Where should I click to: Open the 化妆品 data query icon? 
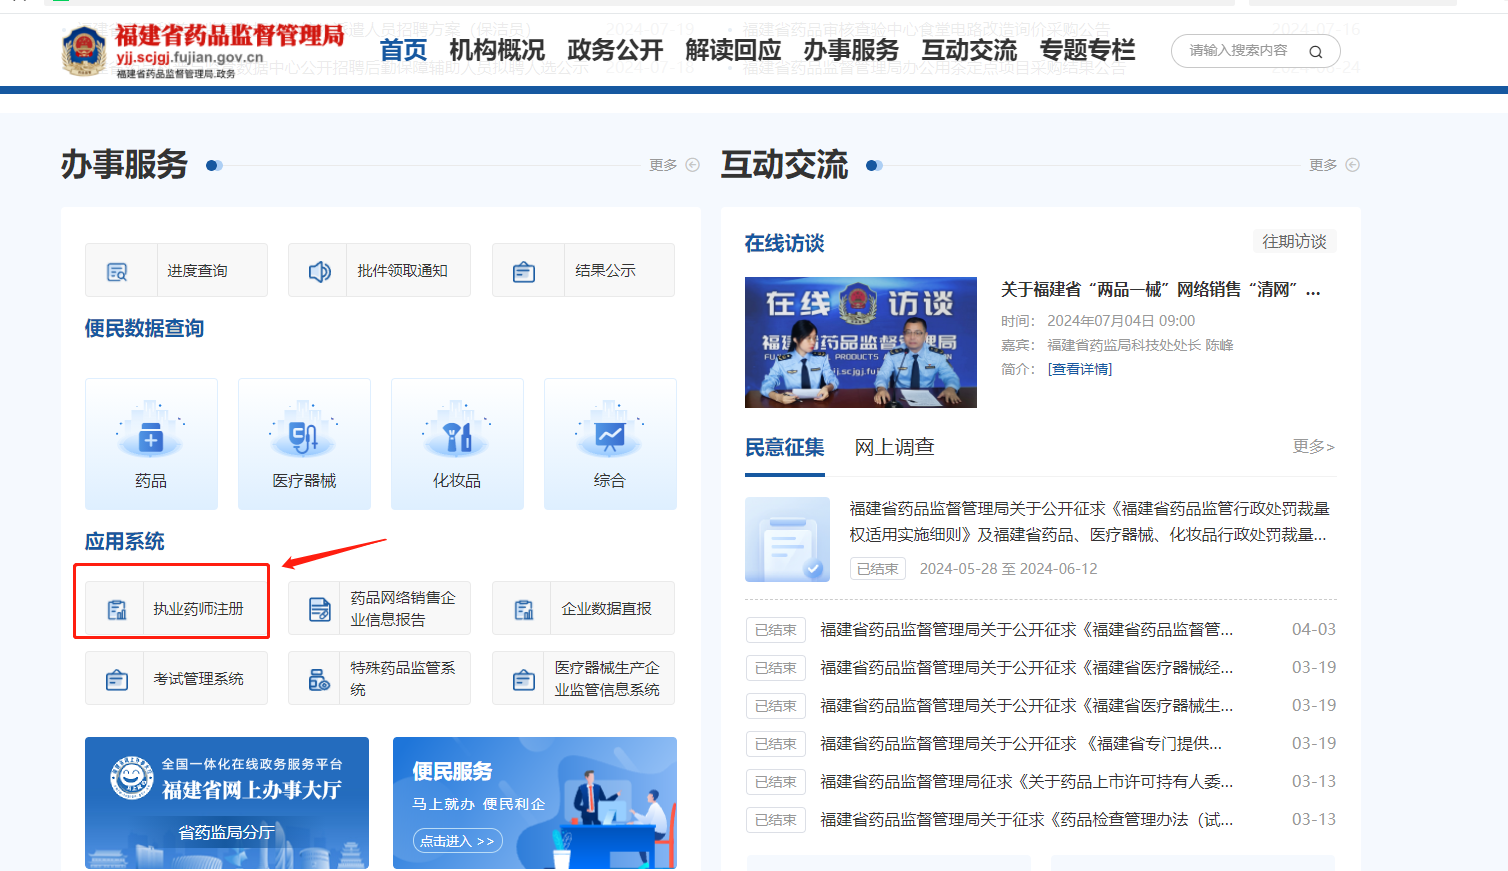click(x=457, y=432)
